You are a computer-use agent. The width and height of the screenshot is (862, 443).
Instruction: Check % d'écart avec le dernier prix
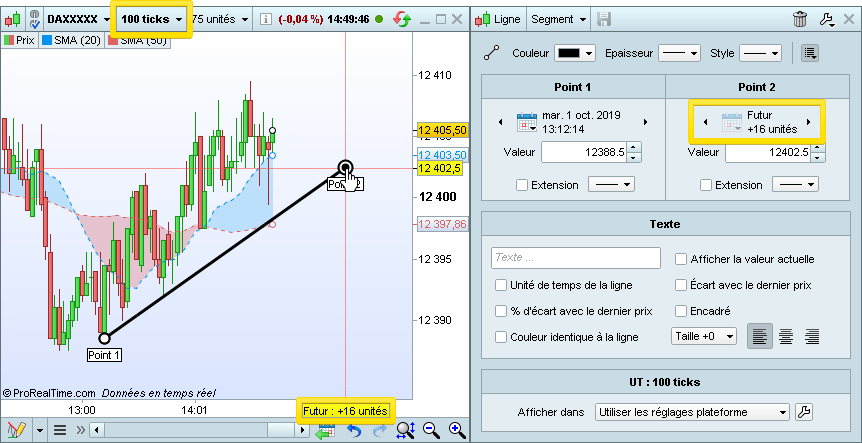coord(500,311)
